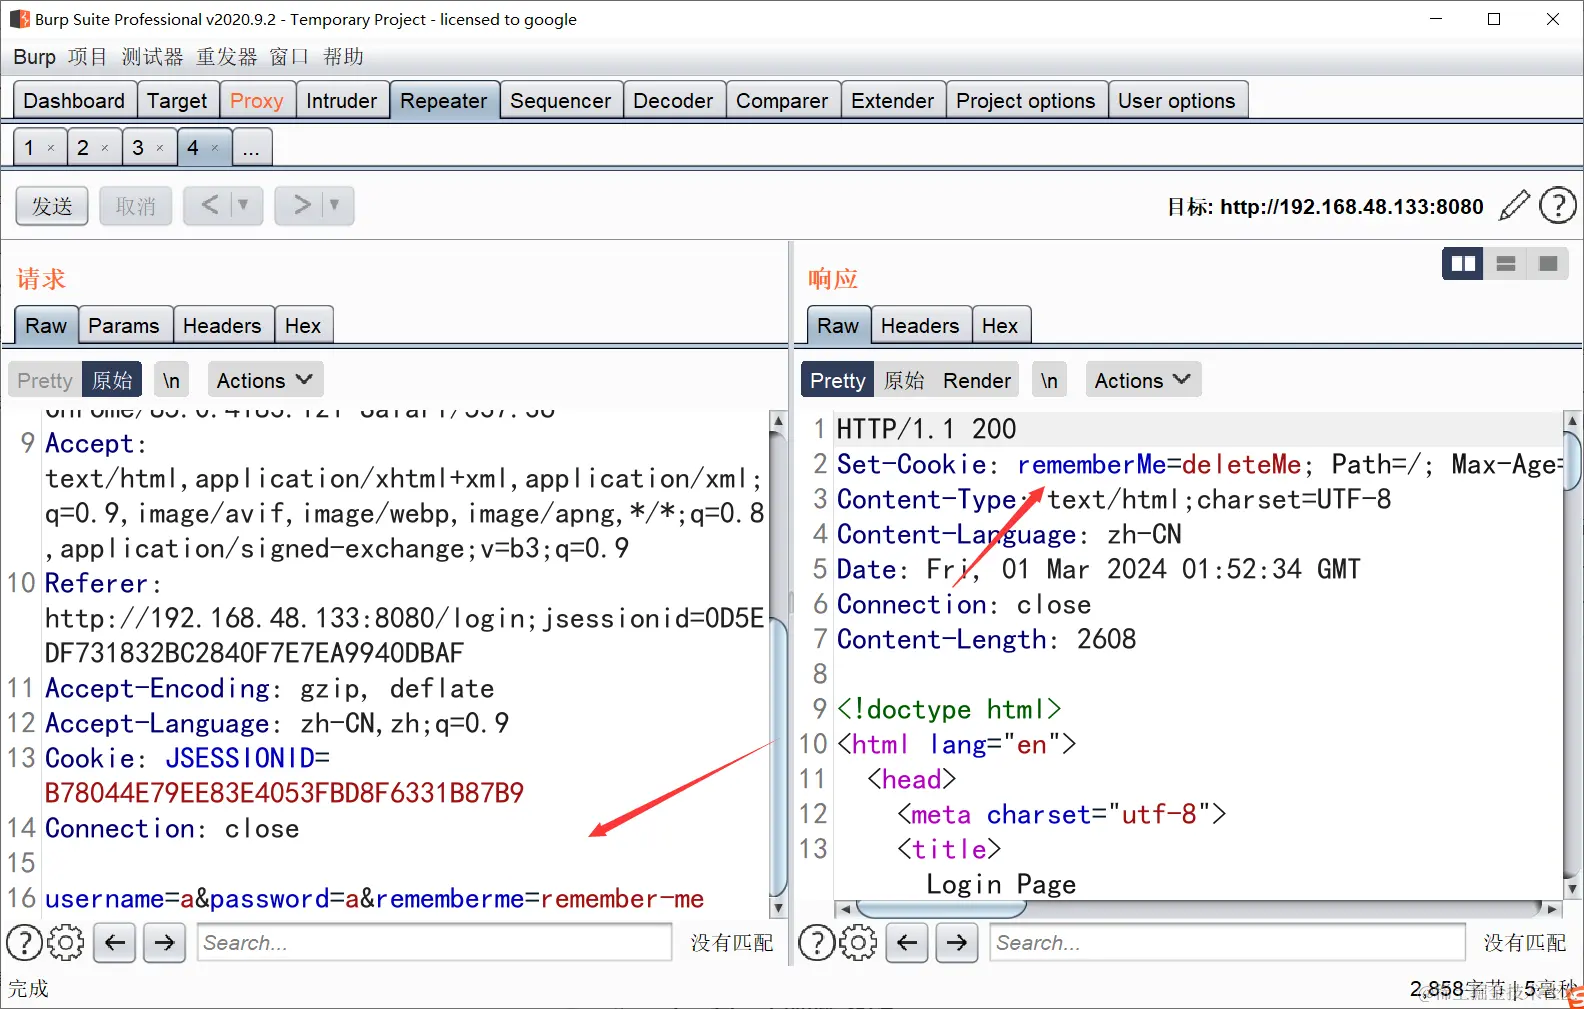Close Repeater tab 3
This screenshot has width=1584, height=1009.
[160, 148]
